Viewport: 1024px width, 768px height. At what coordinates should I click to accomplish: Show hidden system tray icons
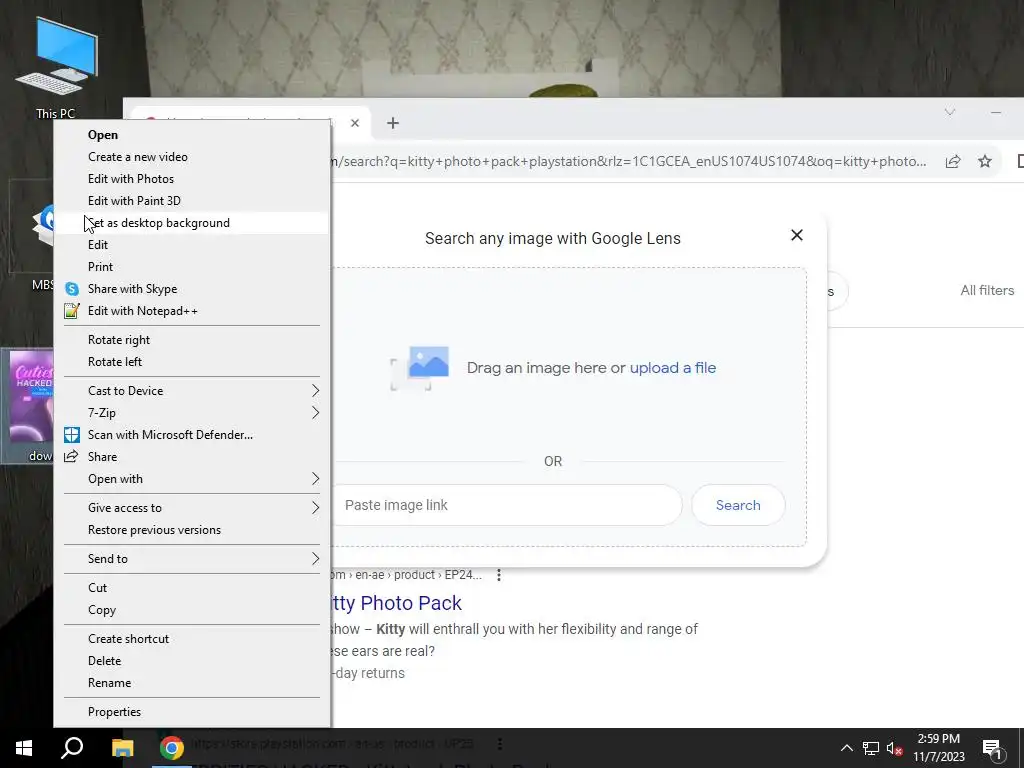(846, 748)
